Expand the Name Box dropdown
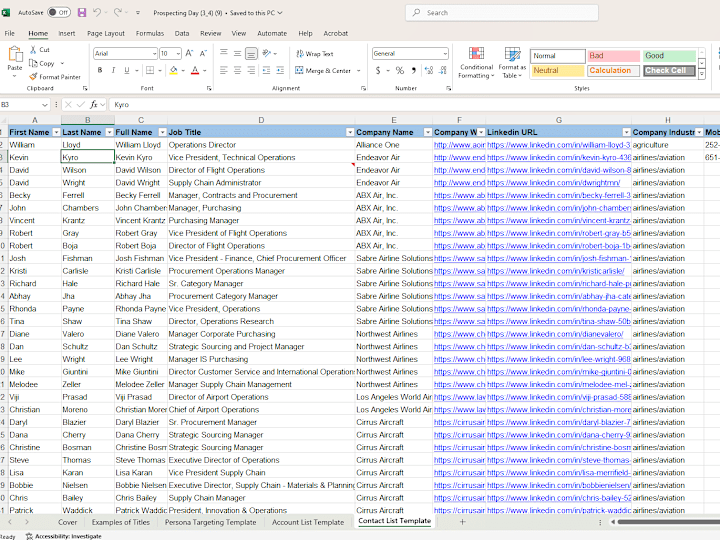This screenshot has height=540, width=720. (x=45, y=105)
